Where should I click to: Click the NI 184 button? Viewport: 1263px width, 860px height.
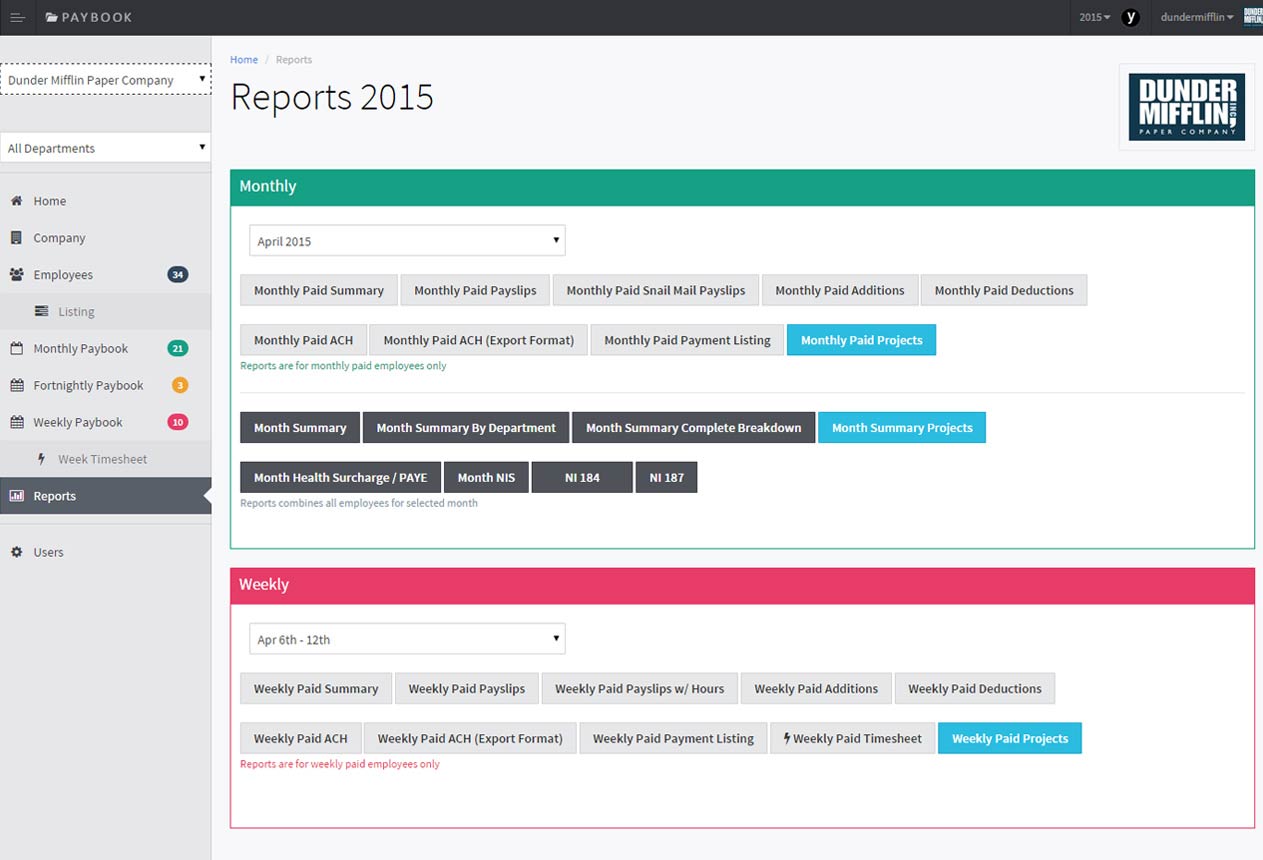click(x=582, y=477)
